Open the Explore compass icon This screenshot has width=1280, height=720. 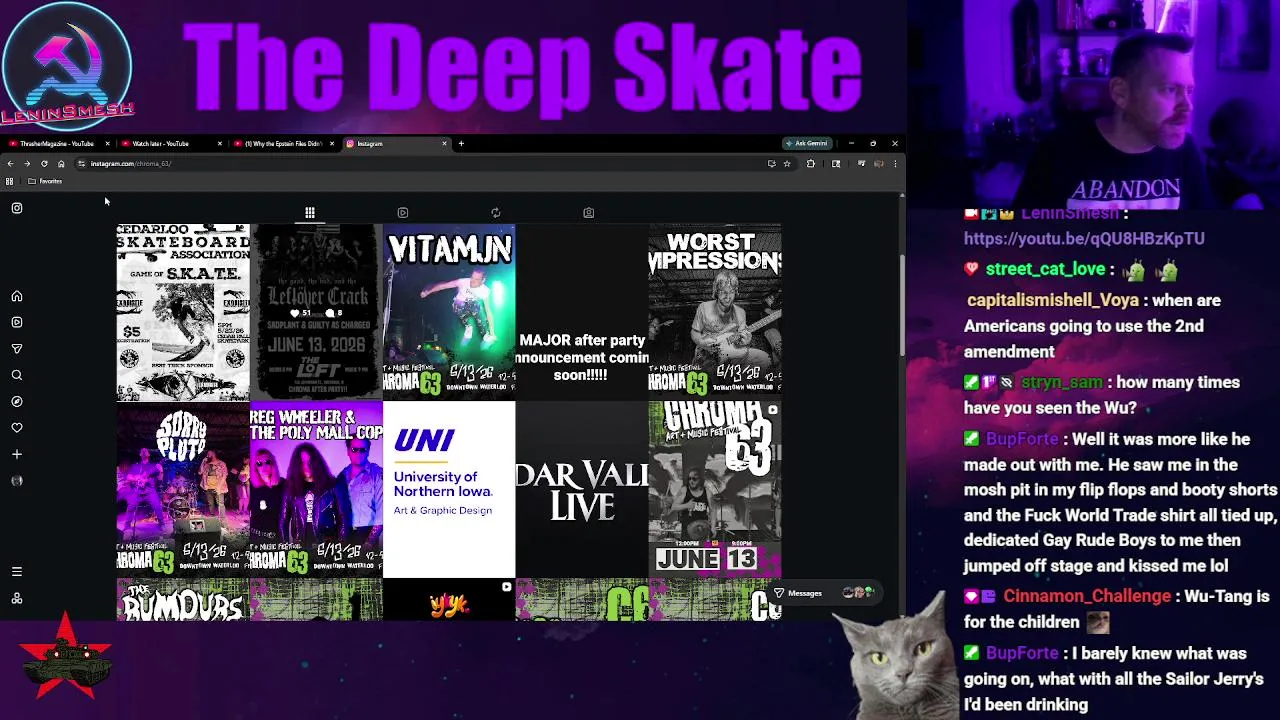pos(17,401)
